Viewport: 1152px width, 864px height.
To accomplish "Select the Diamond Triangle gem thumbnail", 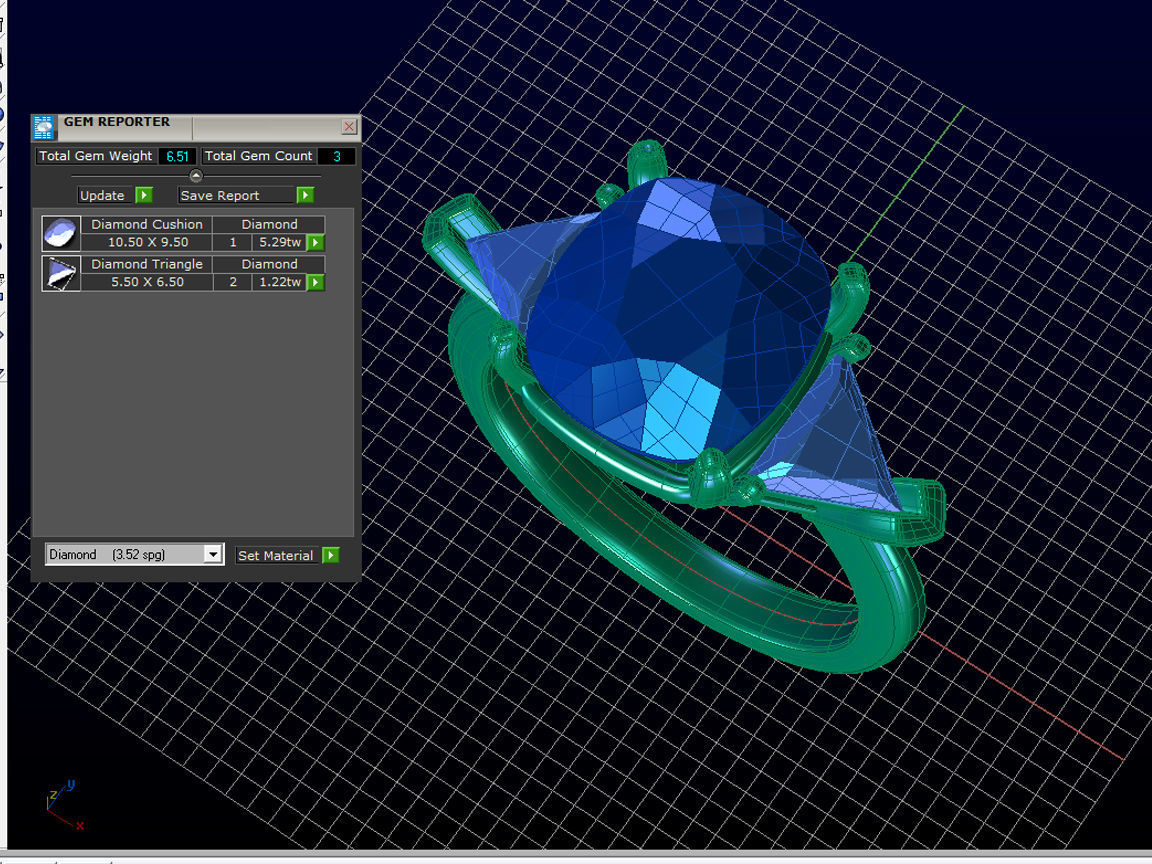I will [x=61, y=273].
